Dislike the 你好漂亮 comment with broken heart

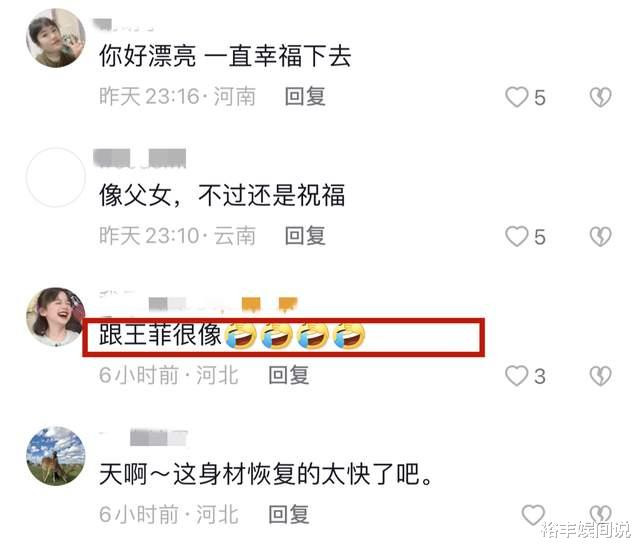[x=600, y=97]
